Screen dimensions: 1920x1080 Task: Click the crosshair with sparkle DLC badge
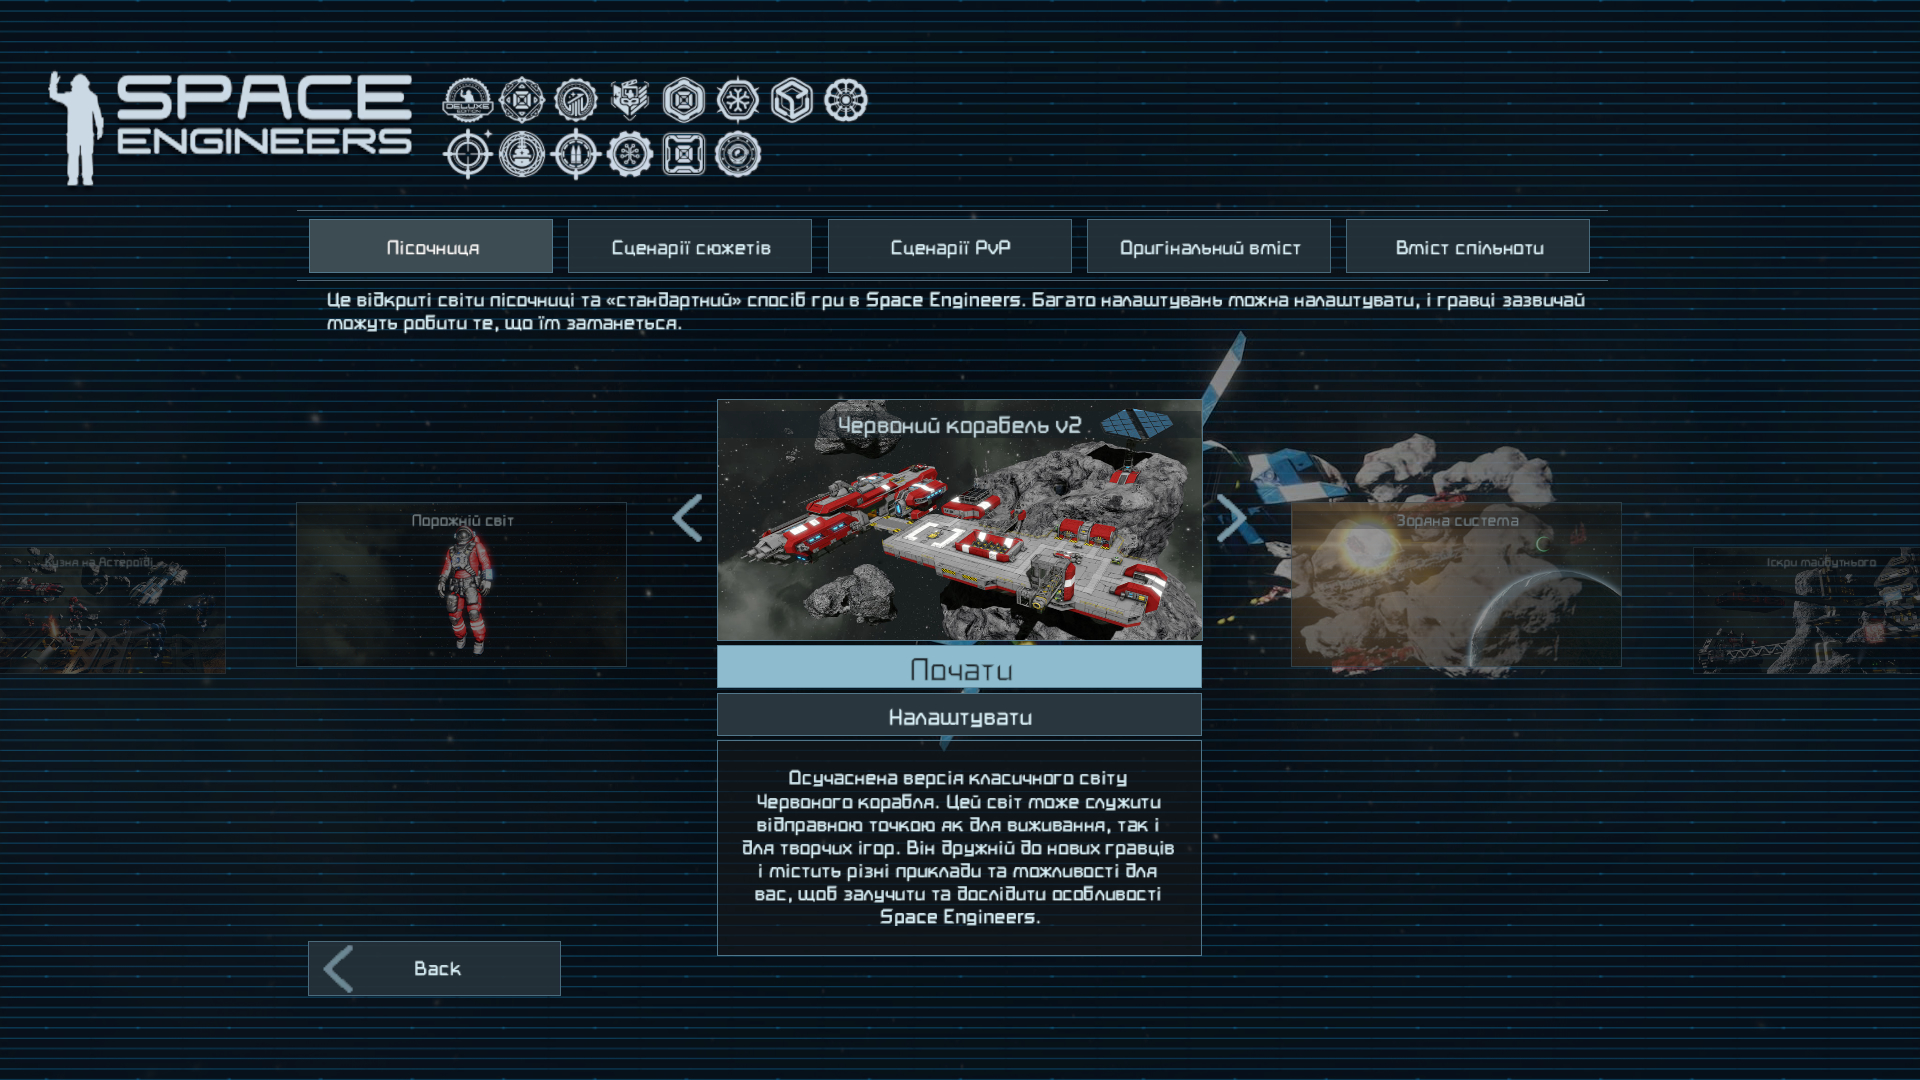pos(468,155)
